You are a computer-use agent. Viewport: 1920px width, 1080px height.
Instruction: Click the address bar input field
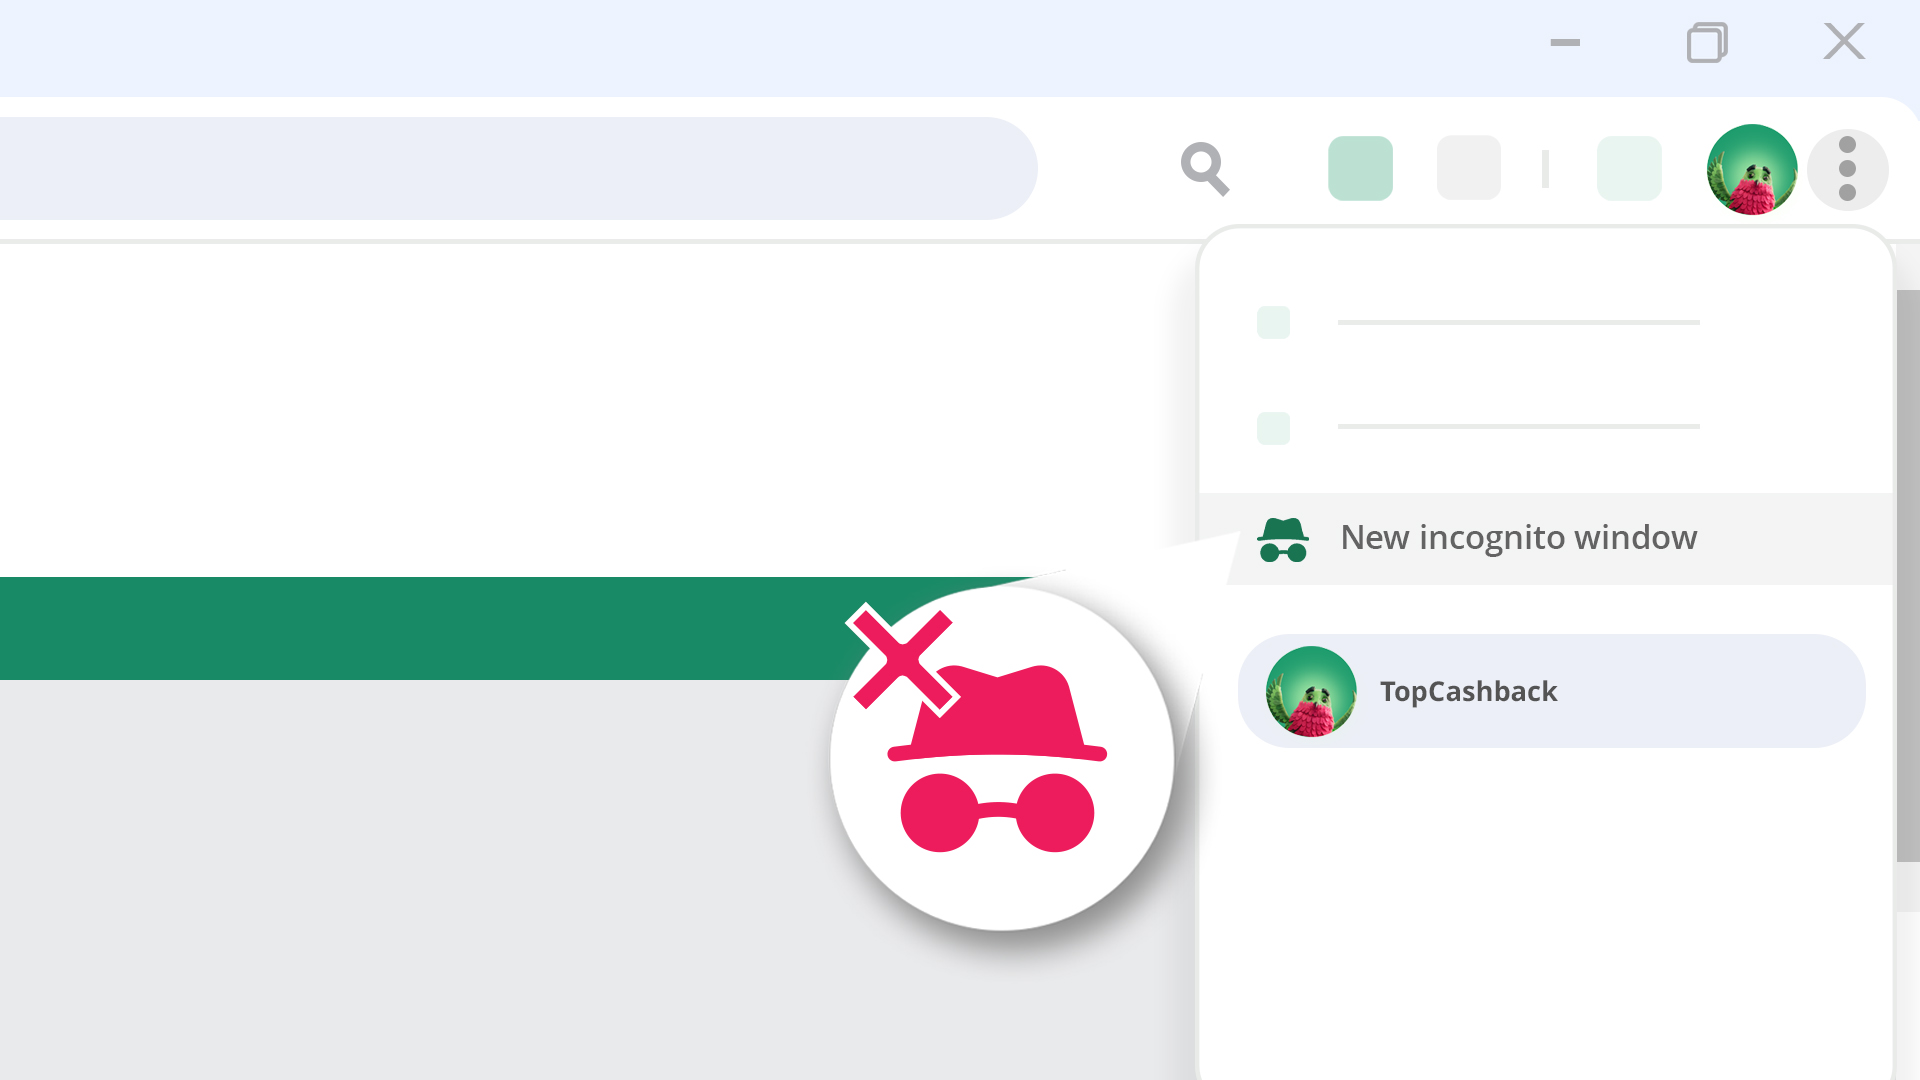tap(518, 167)
